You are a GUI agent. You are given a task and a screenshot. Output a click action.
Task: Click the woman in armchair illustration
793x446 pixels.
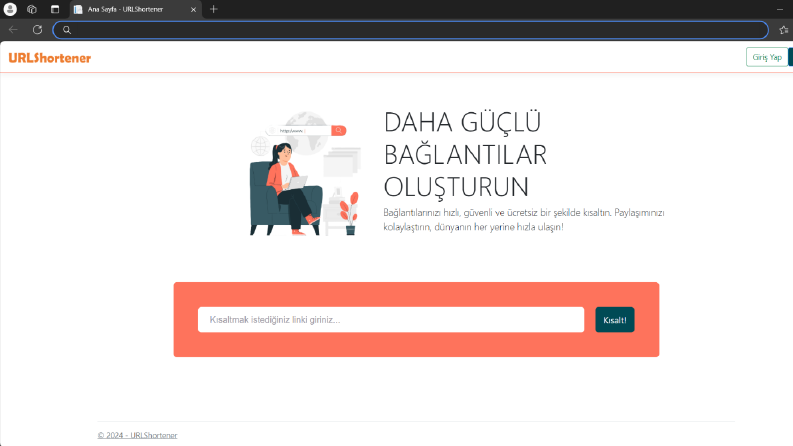pos(305,173)
